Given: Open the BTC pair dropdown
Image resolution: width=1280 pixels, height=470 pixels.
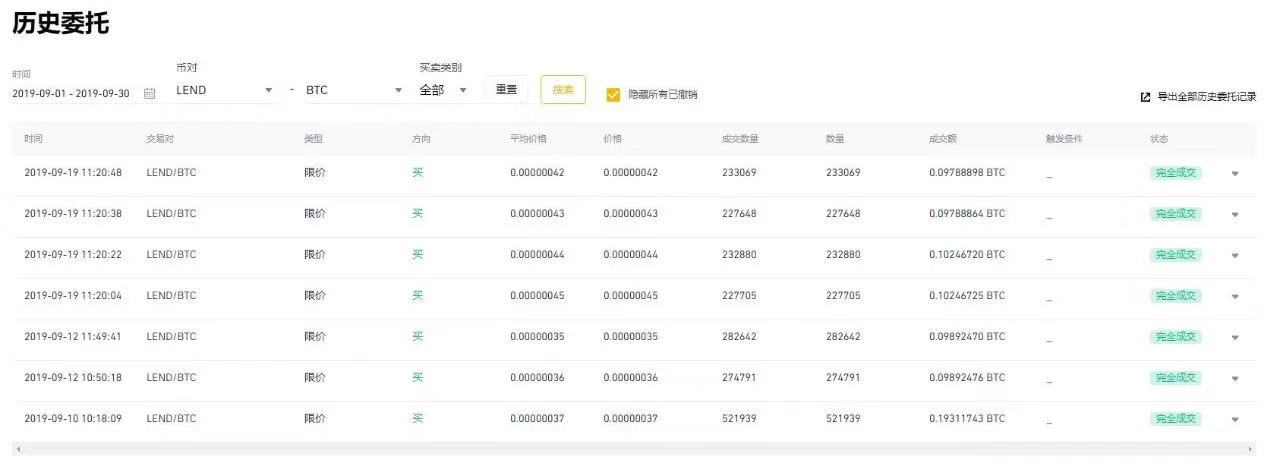Looking at the screenshot, I should [x=354, y=90].
